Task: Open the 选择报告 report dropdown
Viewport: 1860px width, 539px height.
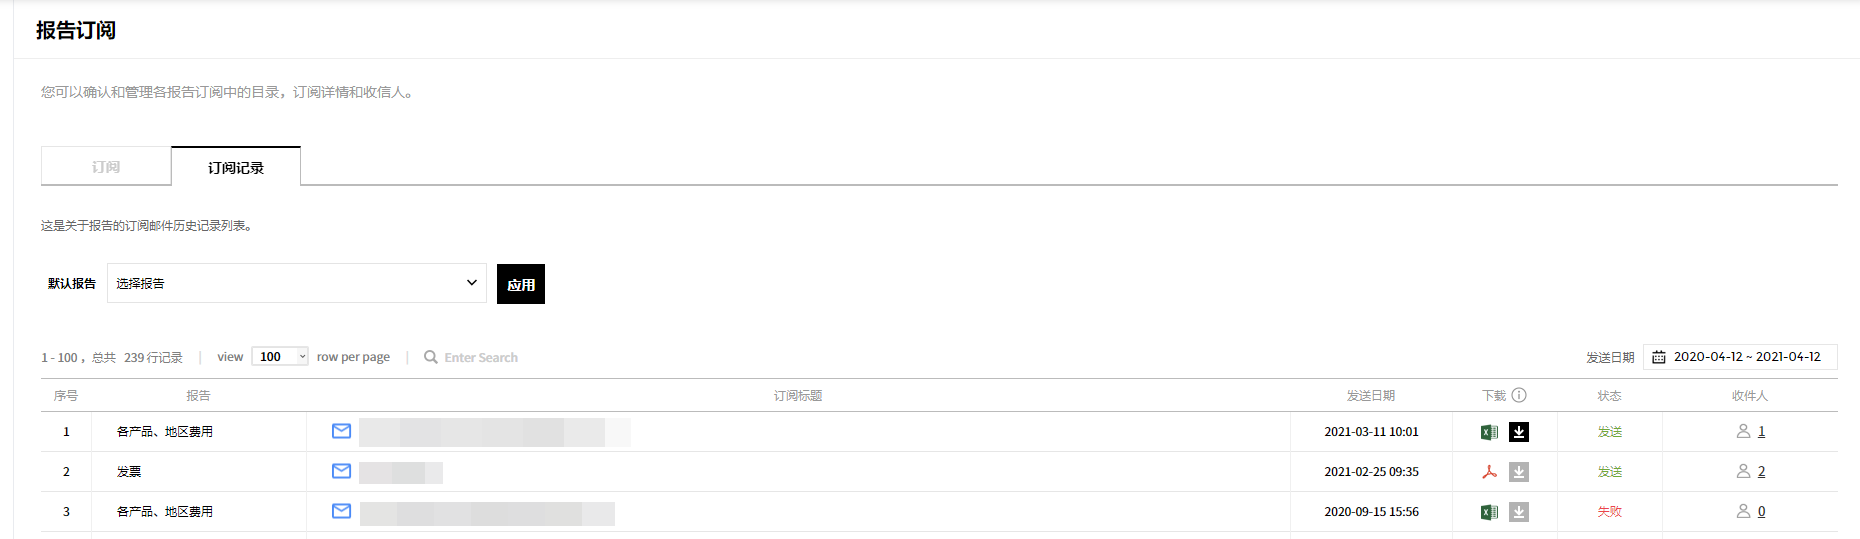Action: pos(296,283)
